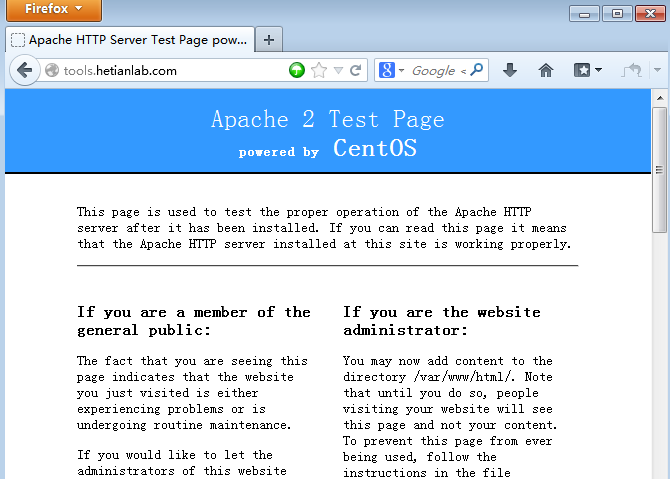Bookmark this page with the star
This screenshot has height=479, width=670.
click(x=319, y=70)
